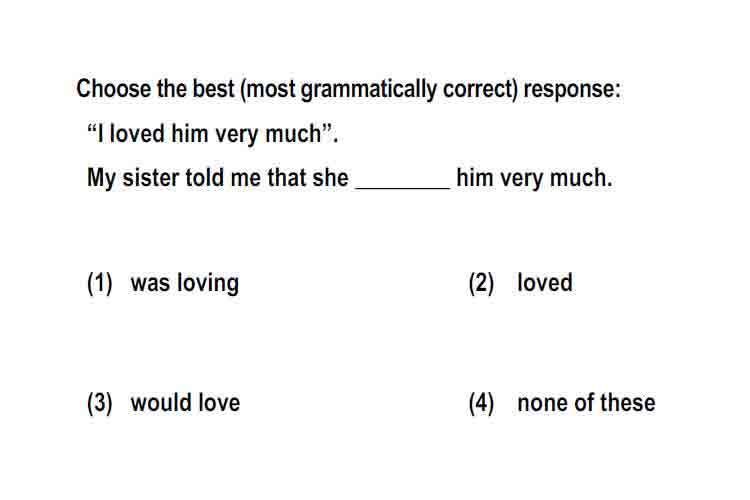
Task: Click the (4) option number label
Action: (x=481, y=403)
